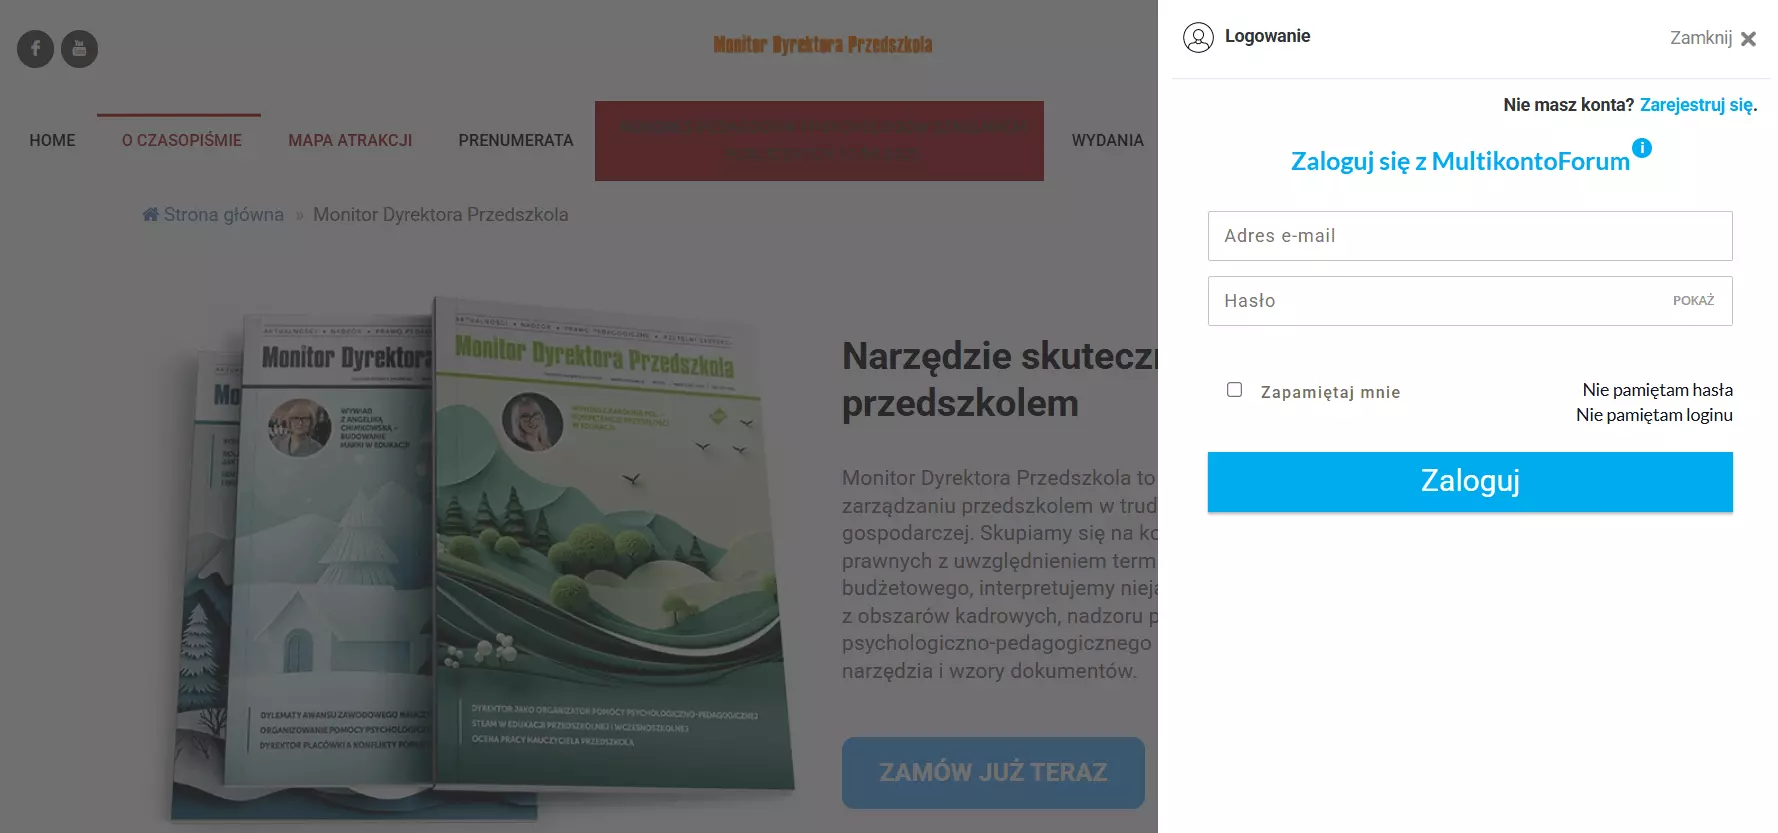Click the user avatar icon beside Logowanie
The image size is (1778, 833).
[x=1198, y=37]
